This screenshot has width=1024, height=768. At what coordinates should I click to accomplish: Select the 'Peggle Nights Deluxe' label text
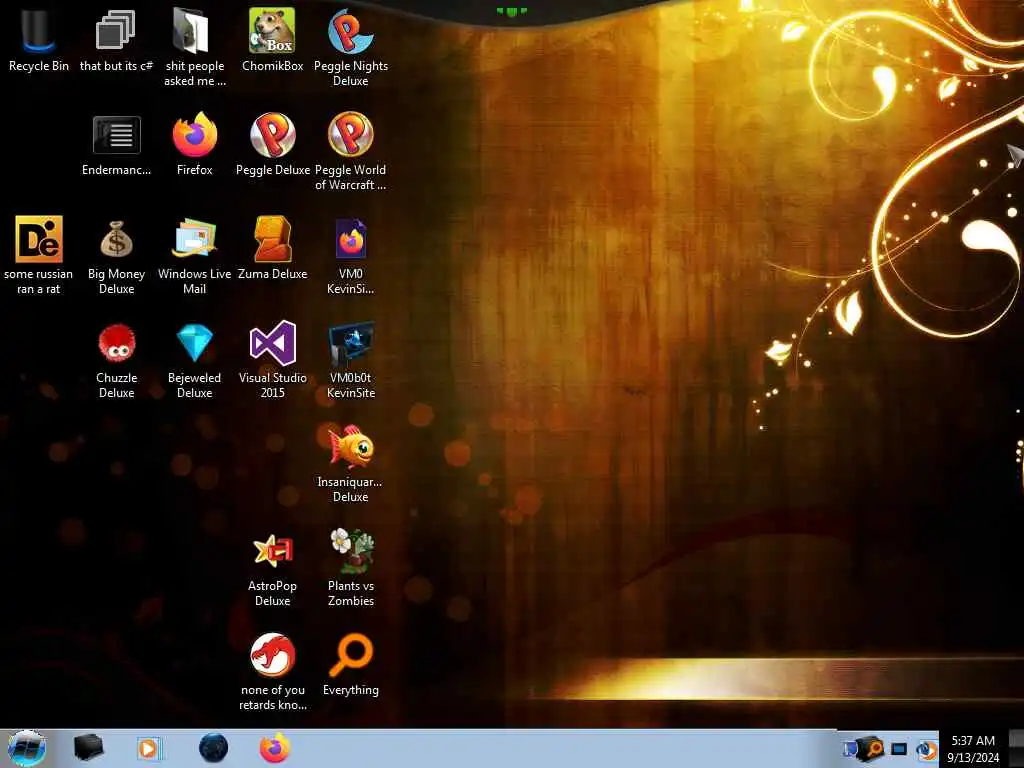point(351,73)
